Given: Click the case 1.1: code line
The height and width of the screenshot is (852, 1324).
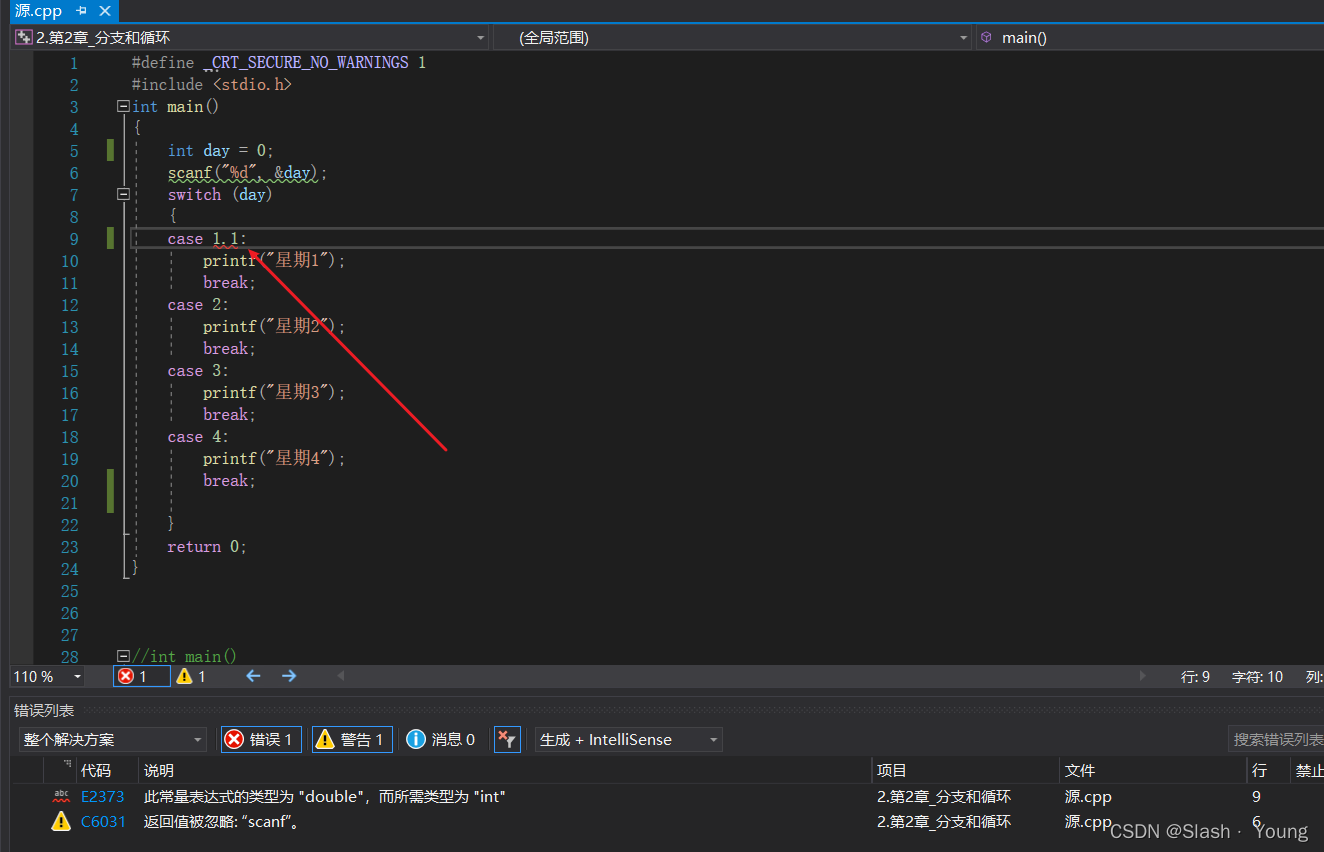Looking at the screenshot, I should click(x=207, y=238).
